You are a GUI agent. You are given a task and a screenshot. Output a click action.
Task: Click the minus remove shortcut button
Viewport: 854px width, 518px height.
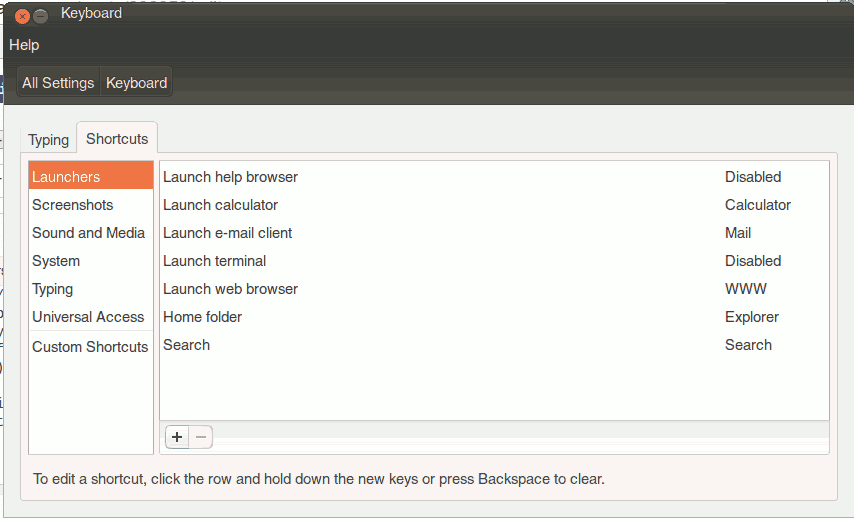pos(201,437)
